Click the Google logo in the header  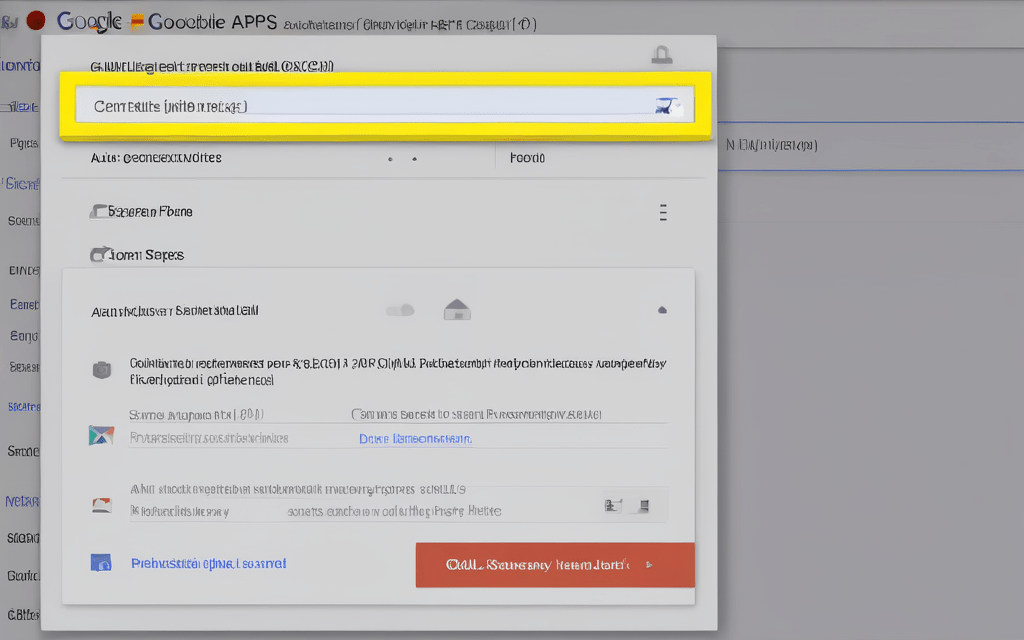[x=89, y=21]
